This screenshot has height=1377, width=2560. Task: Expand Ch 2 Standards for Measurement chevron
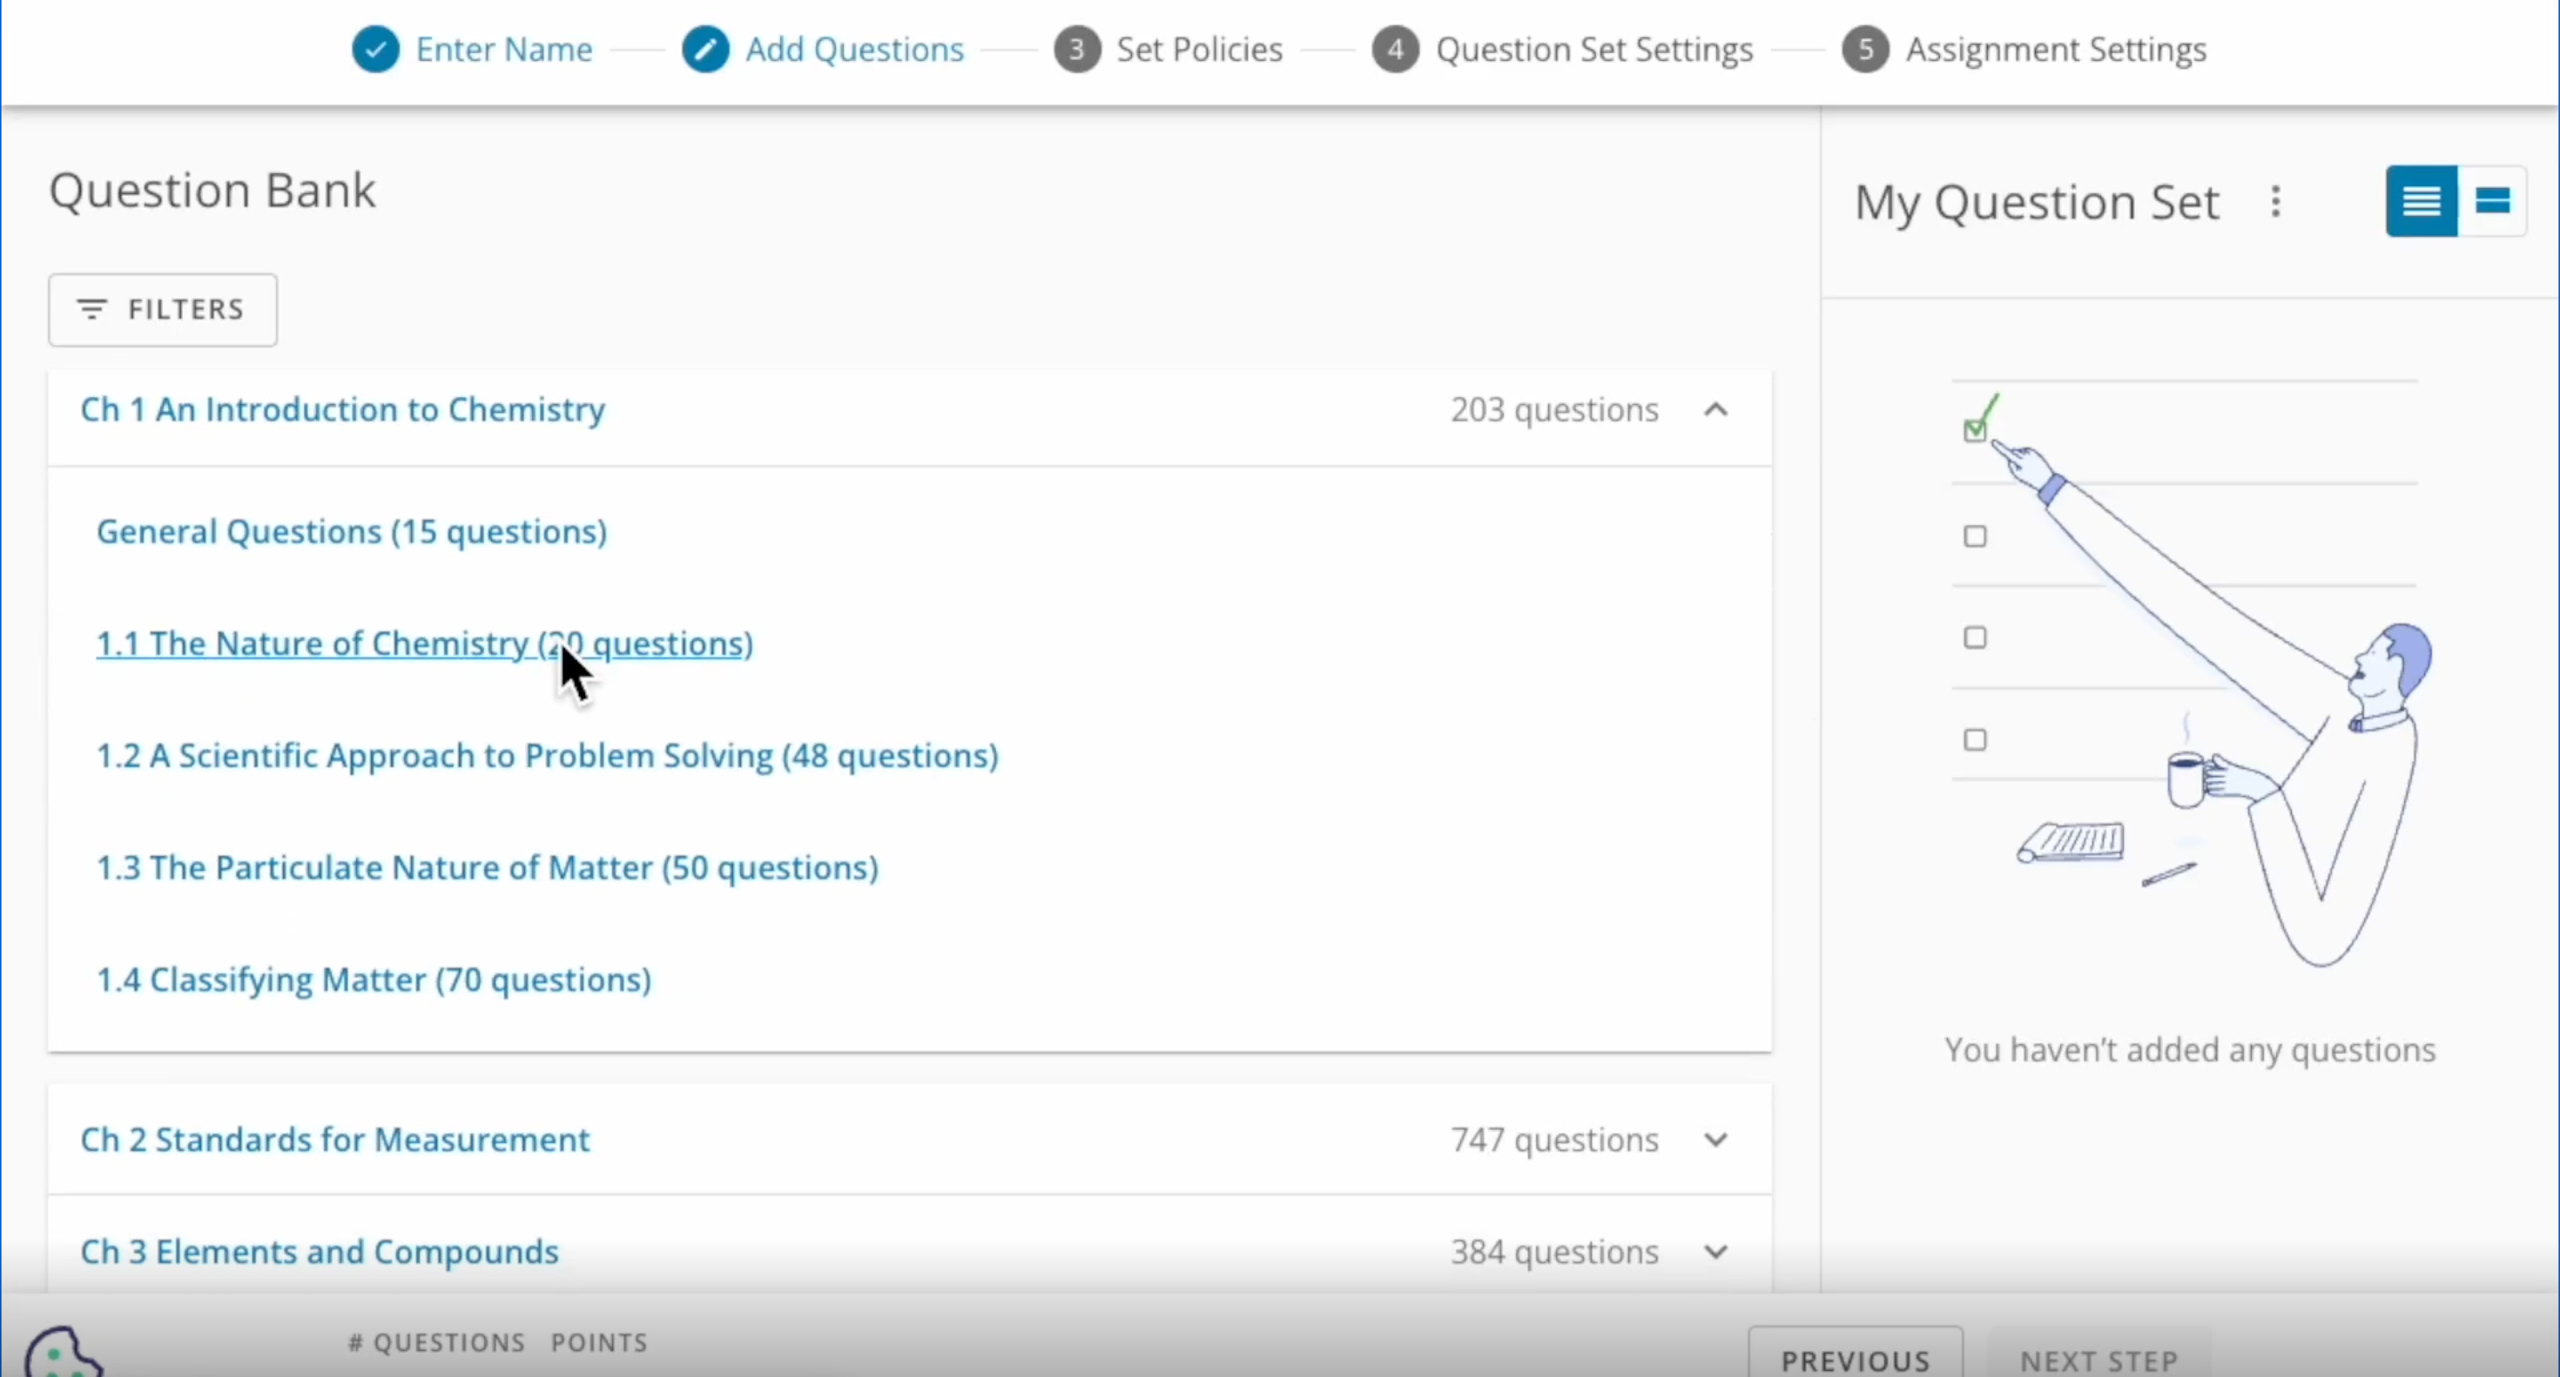[1716, 1140]
